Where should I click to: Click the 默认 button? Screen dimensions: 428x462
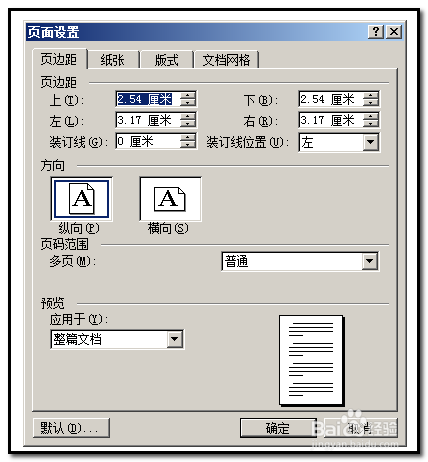(71, 428)
